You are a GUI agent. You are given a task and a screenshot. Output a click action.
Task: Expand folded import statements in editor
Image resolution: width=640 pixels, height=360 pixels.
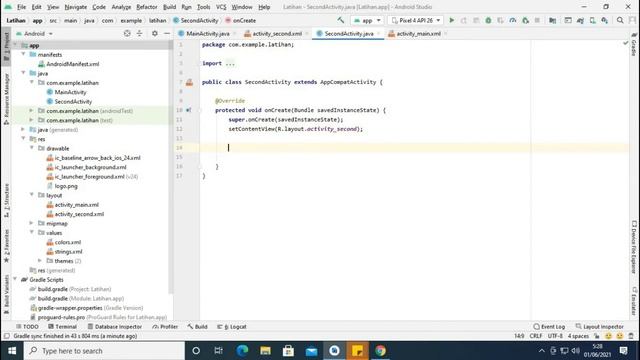coord(230,63)
